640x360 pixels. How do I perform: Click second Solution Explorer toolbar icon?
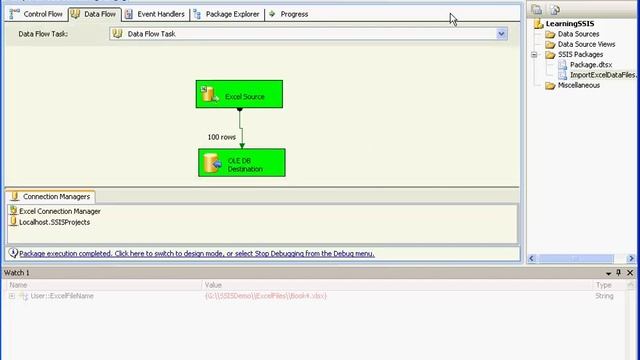pyautogui.click(x=555, y=9)
